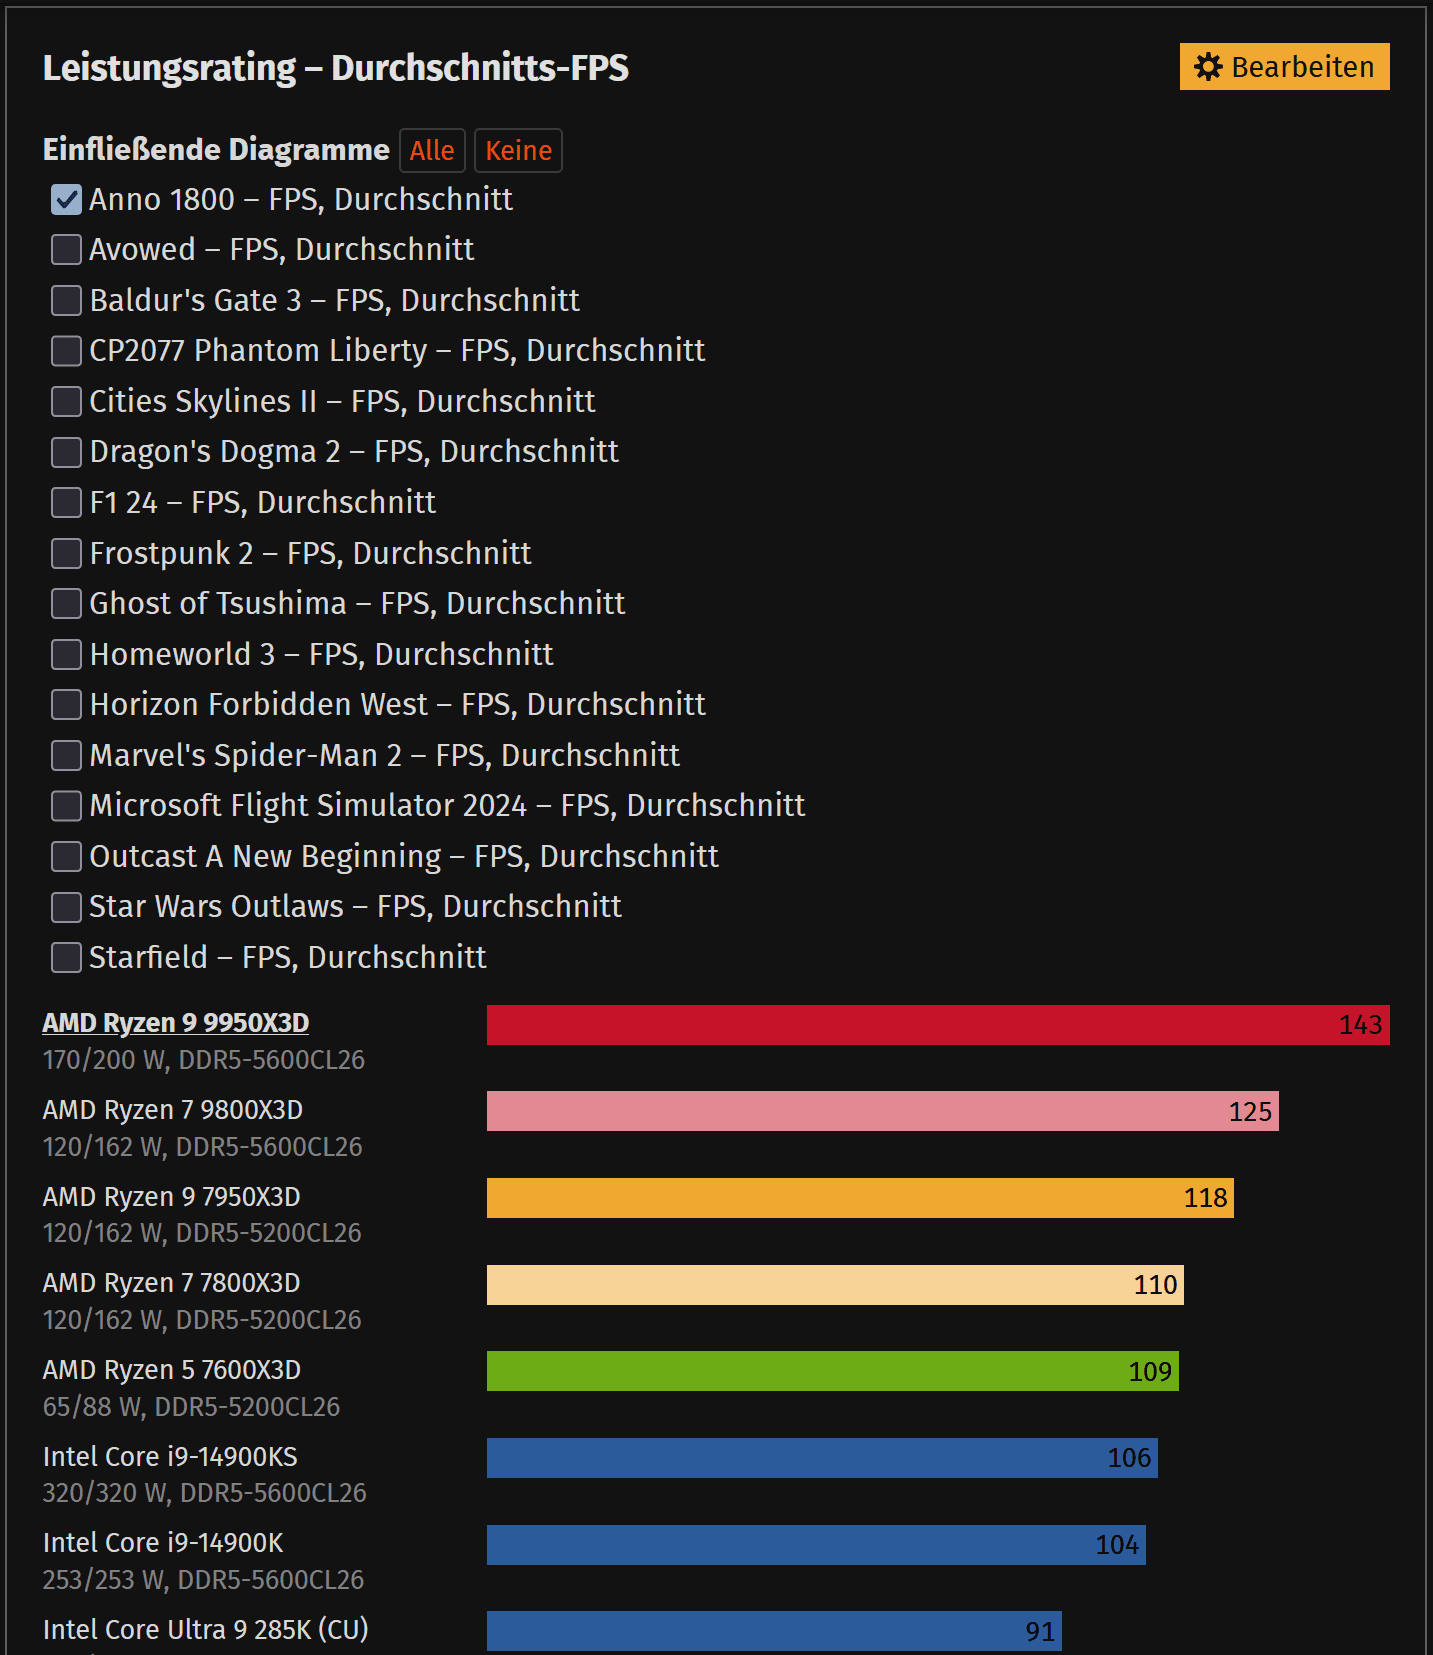Select Intel Core i9-14900K label
This screenshot has height=1655, width=1433.
pyautogui.click(x=163, y=1543)
